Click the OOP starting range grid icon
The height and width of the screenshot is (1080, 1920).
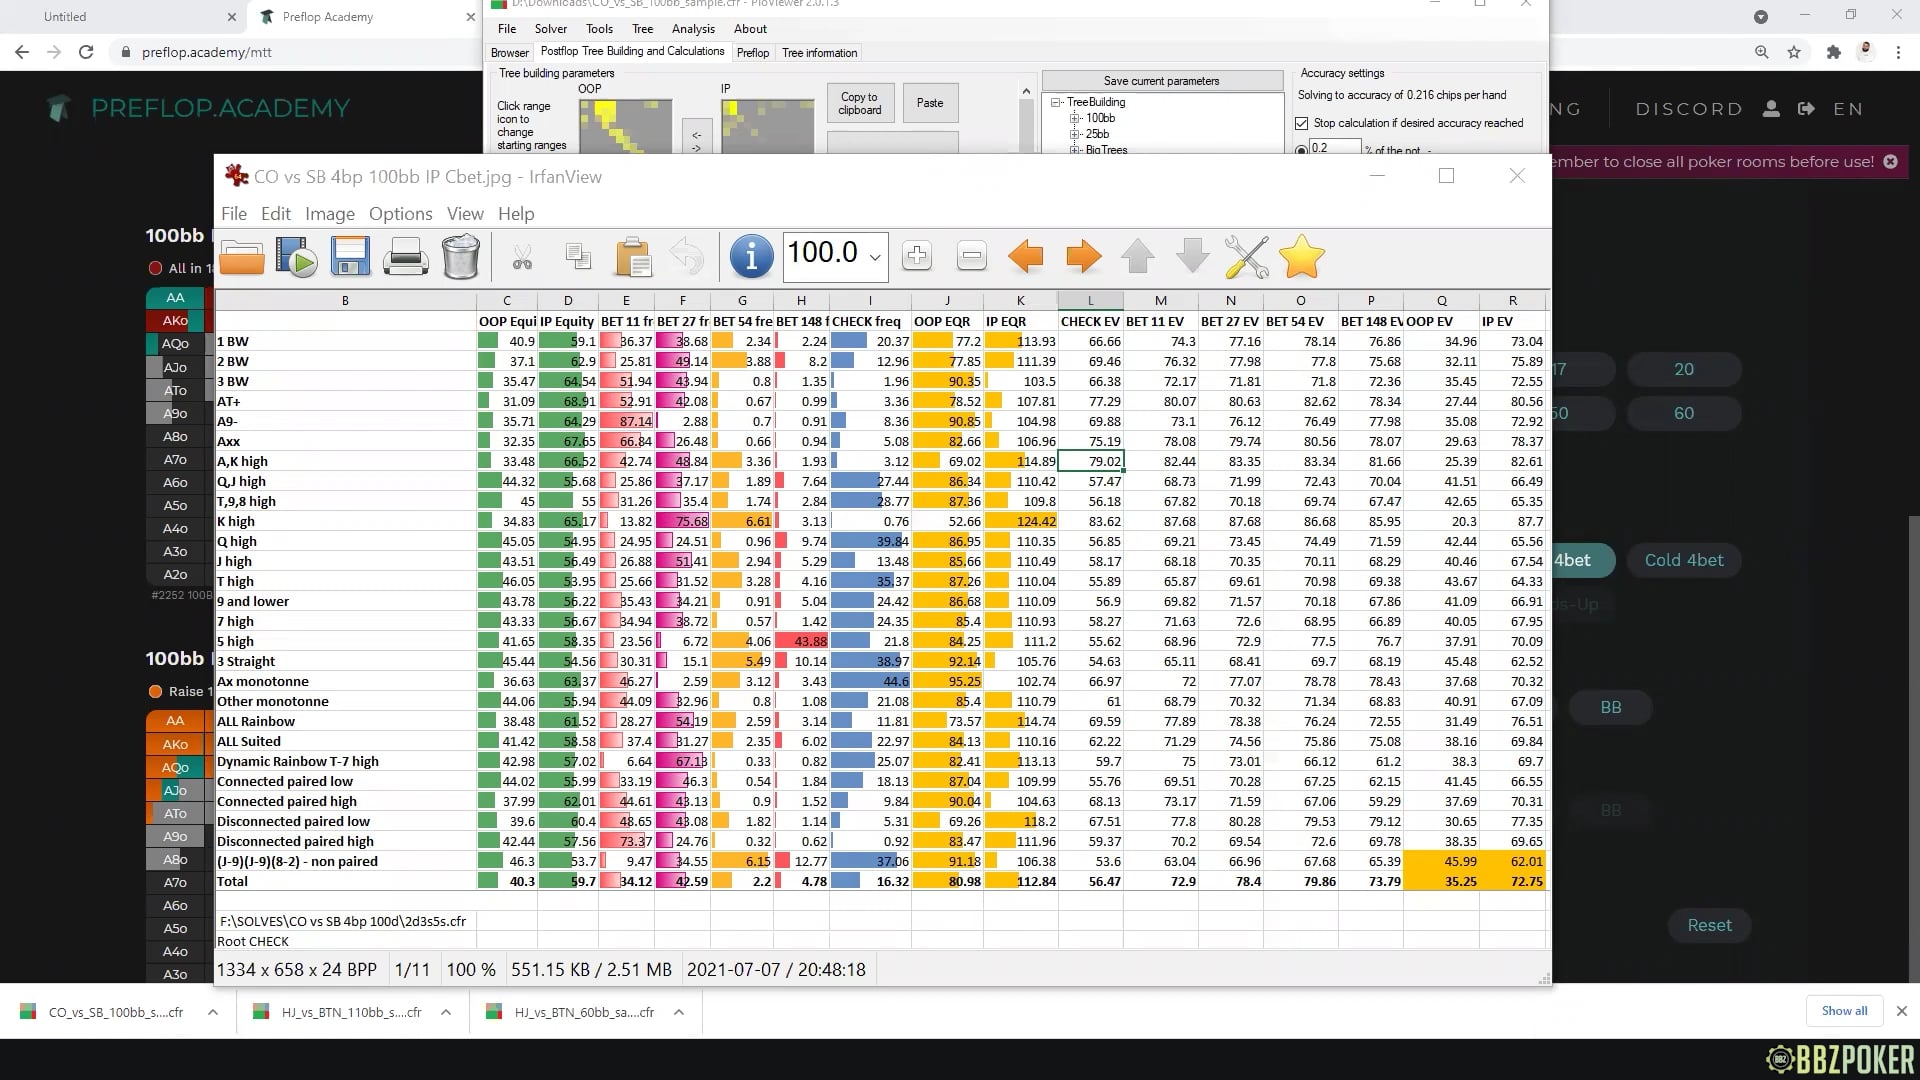[625, 125]
